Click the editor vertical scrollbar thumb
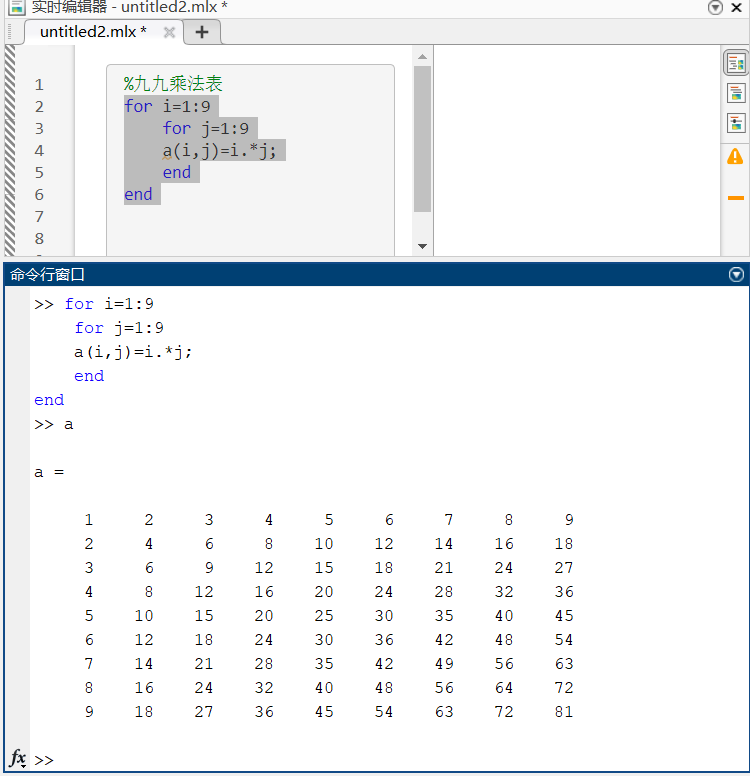Image resolution: width=750 pixels, height=776 pixels. pyautogui.click(x=422, y=139)
